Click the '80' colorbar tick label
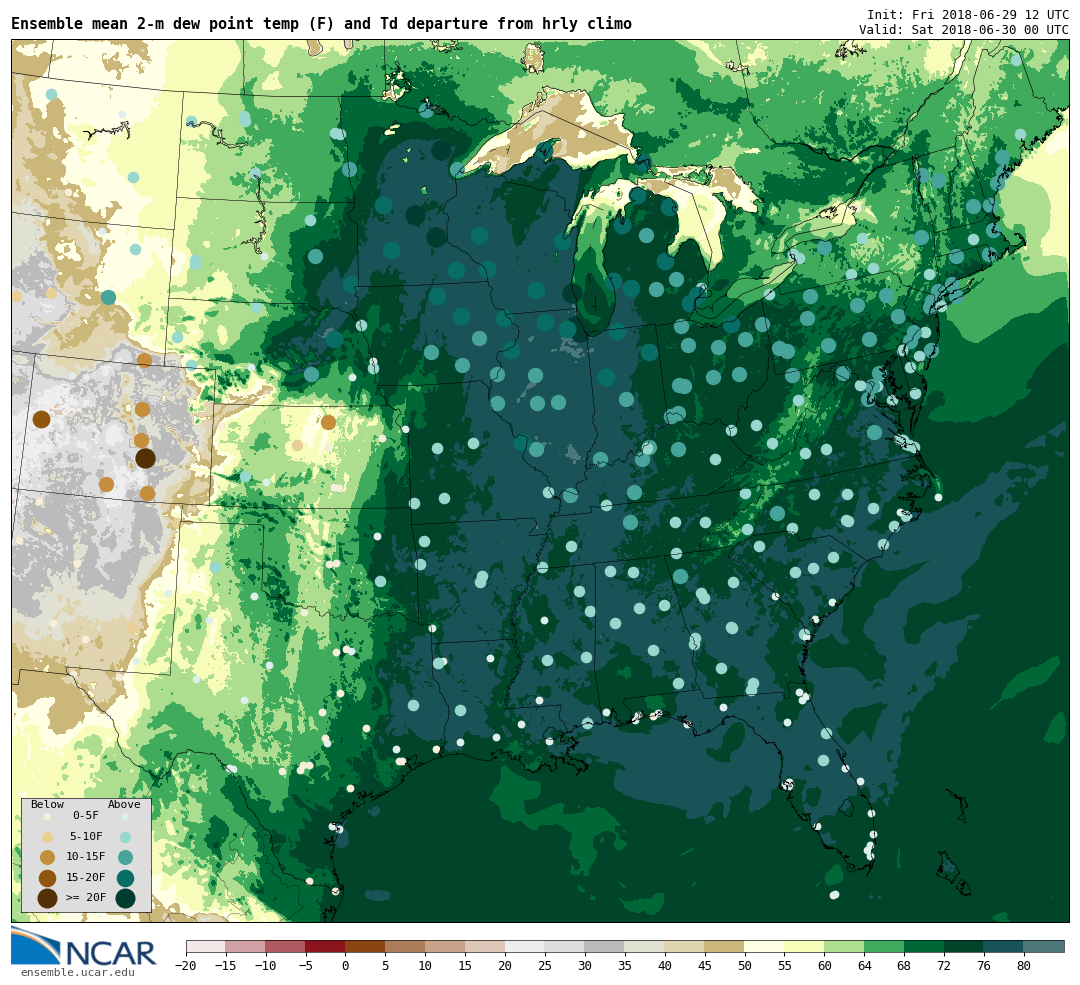This screenshot has width=1080, height=985. click(x=1024, y=966)
